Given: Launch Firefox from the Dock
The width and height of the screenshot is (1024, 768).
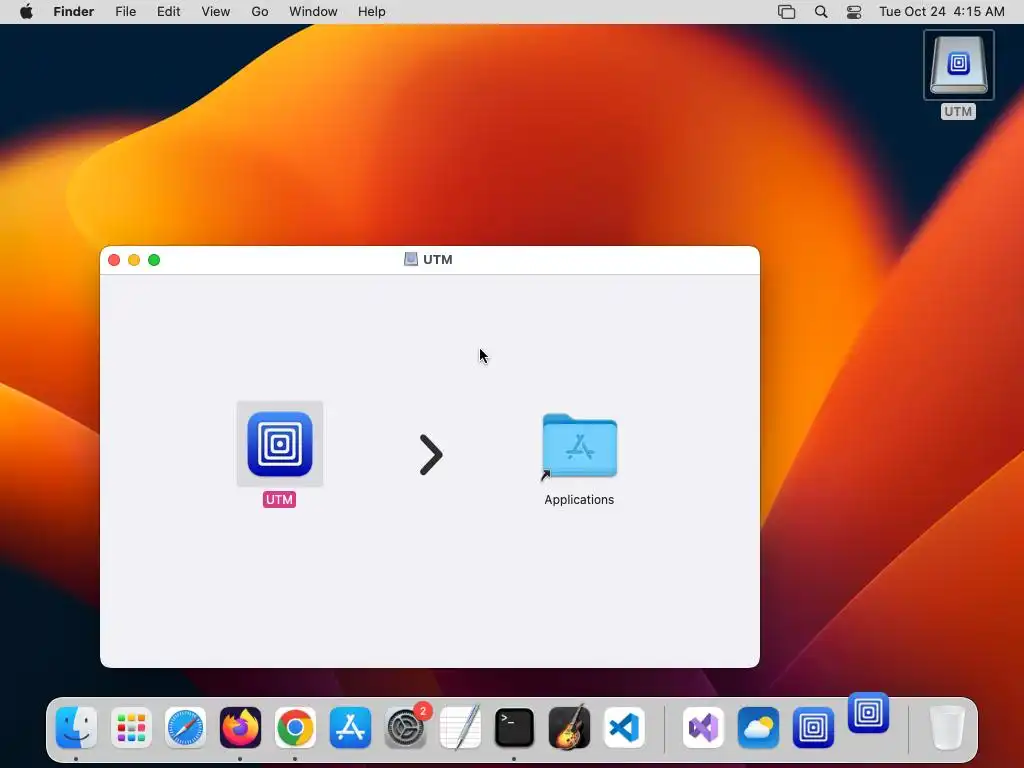Looking at the screenshot, I should point(240,728).
